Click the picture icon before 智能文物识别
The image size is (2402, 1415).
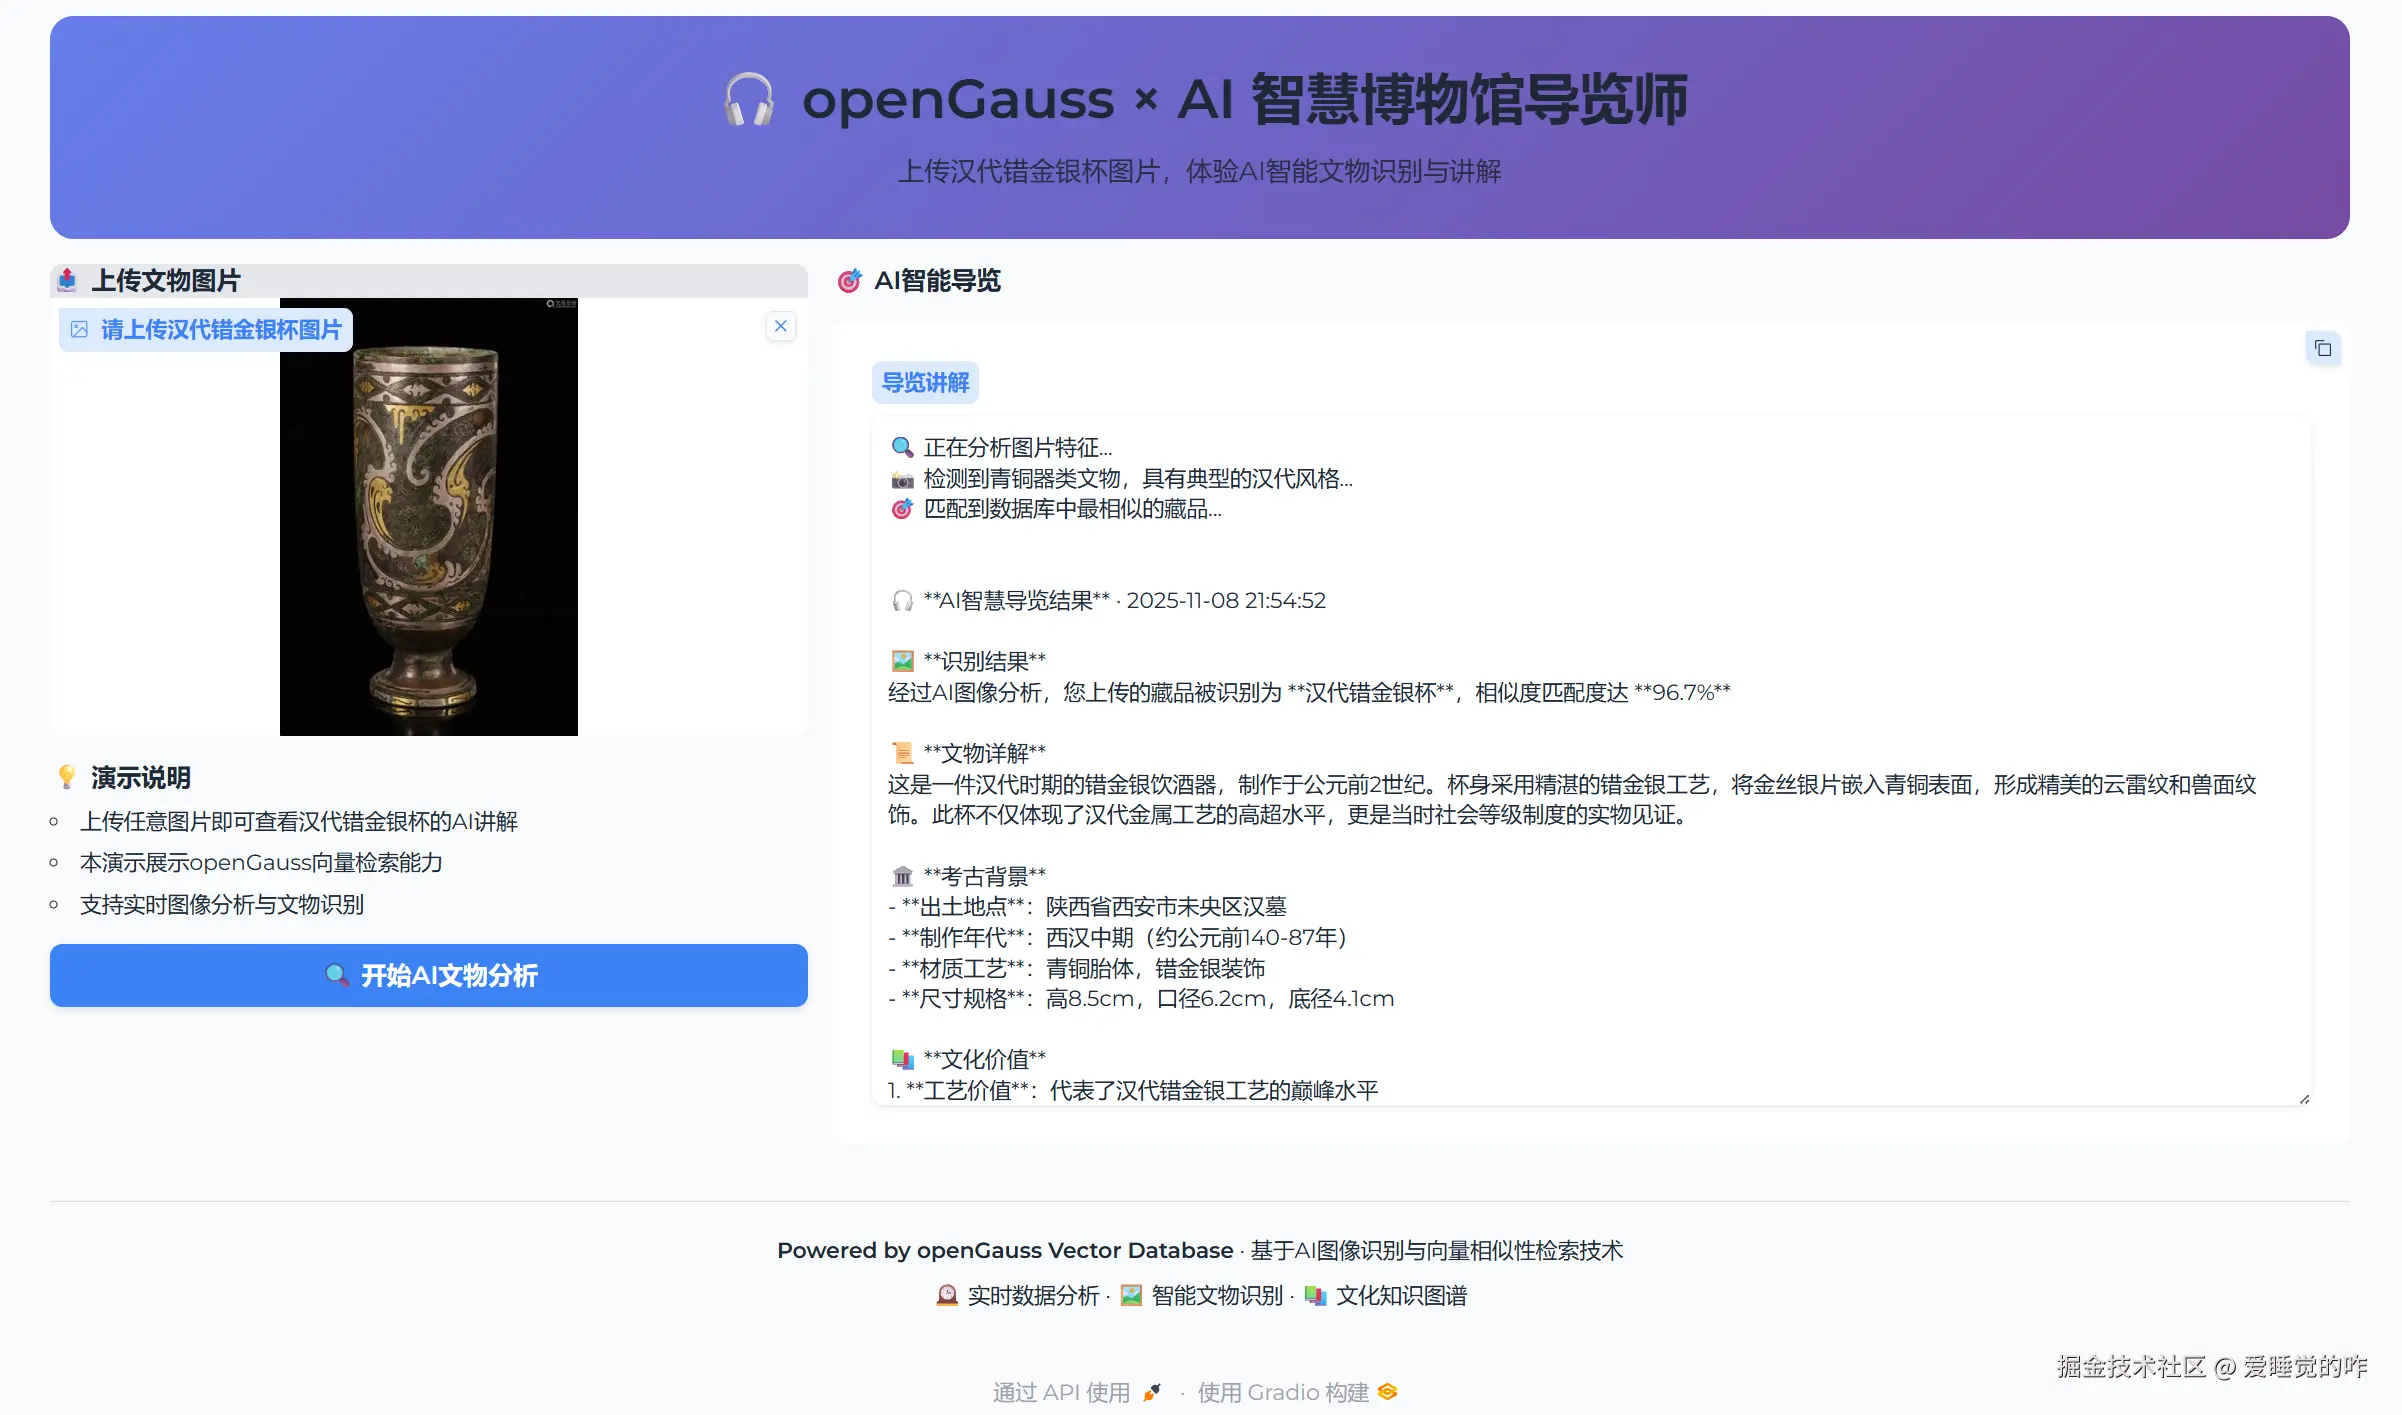click(x=1130, y=1295)
